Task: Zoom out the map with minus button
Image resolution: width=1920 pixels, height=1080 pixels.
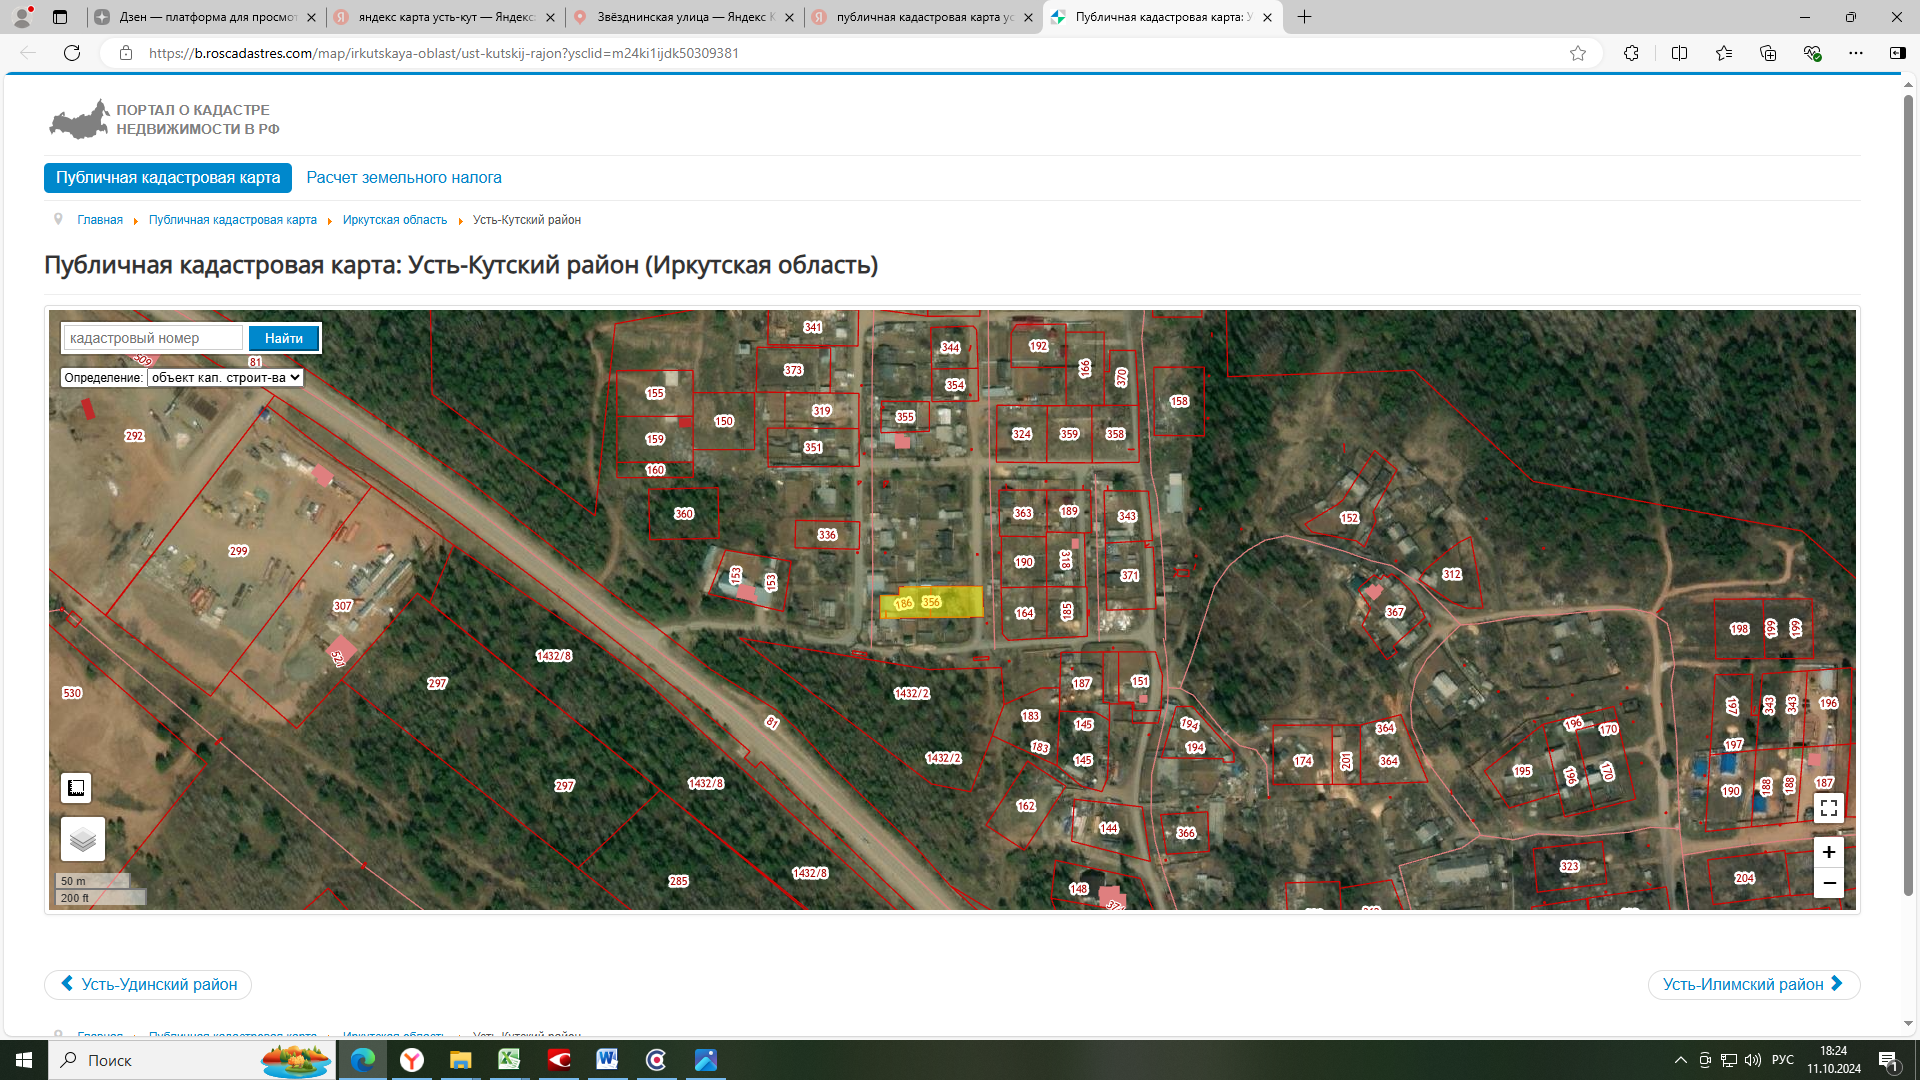Action: [x=1829, y=883]
